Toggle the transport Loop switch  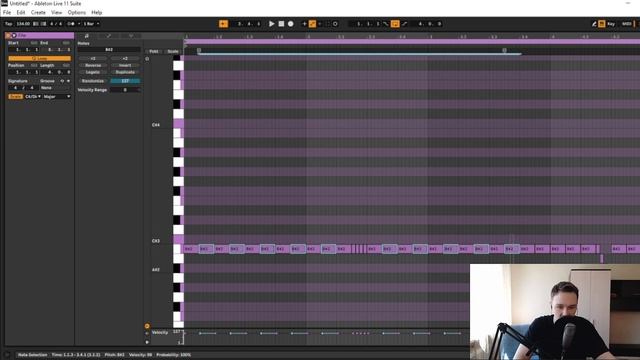[395, 24]
